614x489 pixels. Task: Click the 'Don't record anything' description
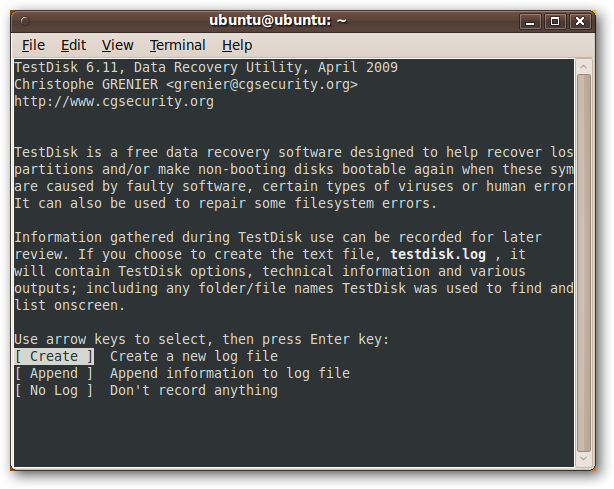(x=194, y=390)
